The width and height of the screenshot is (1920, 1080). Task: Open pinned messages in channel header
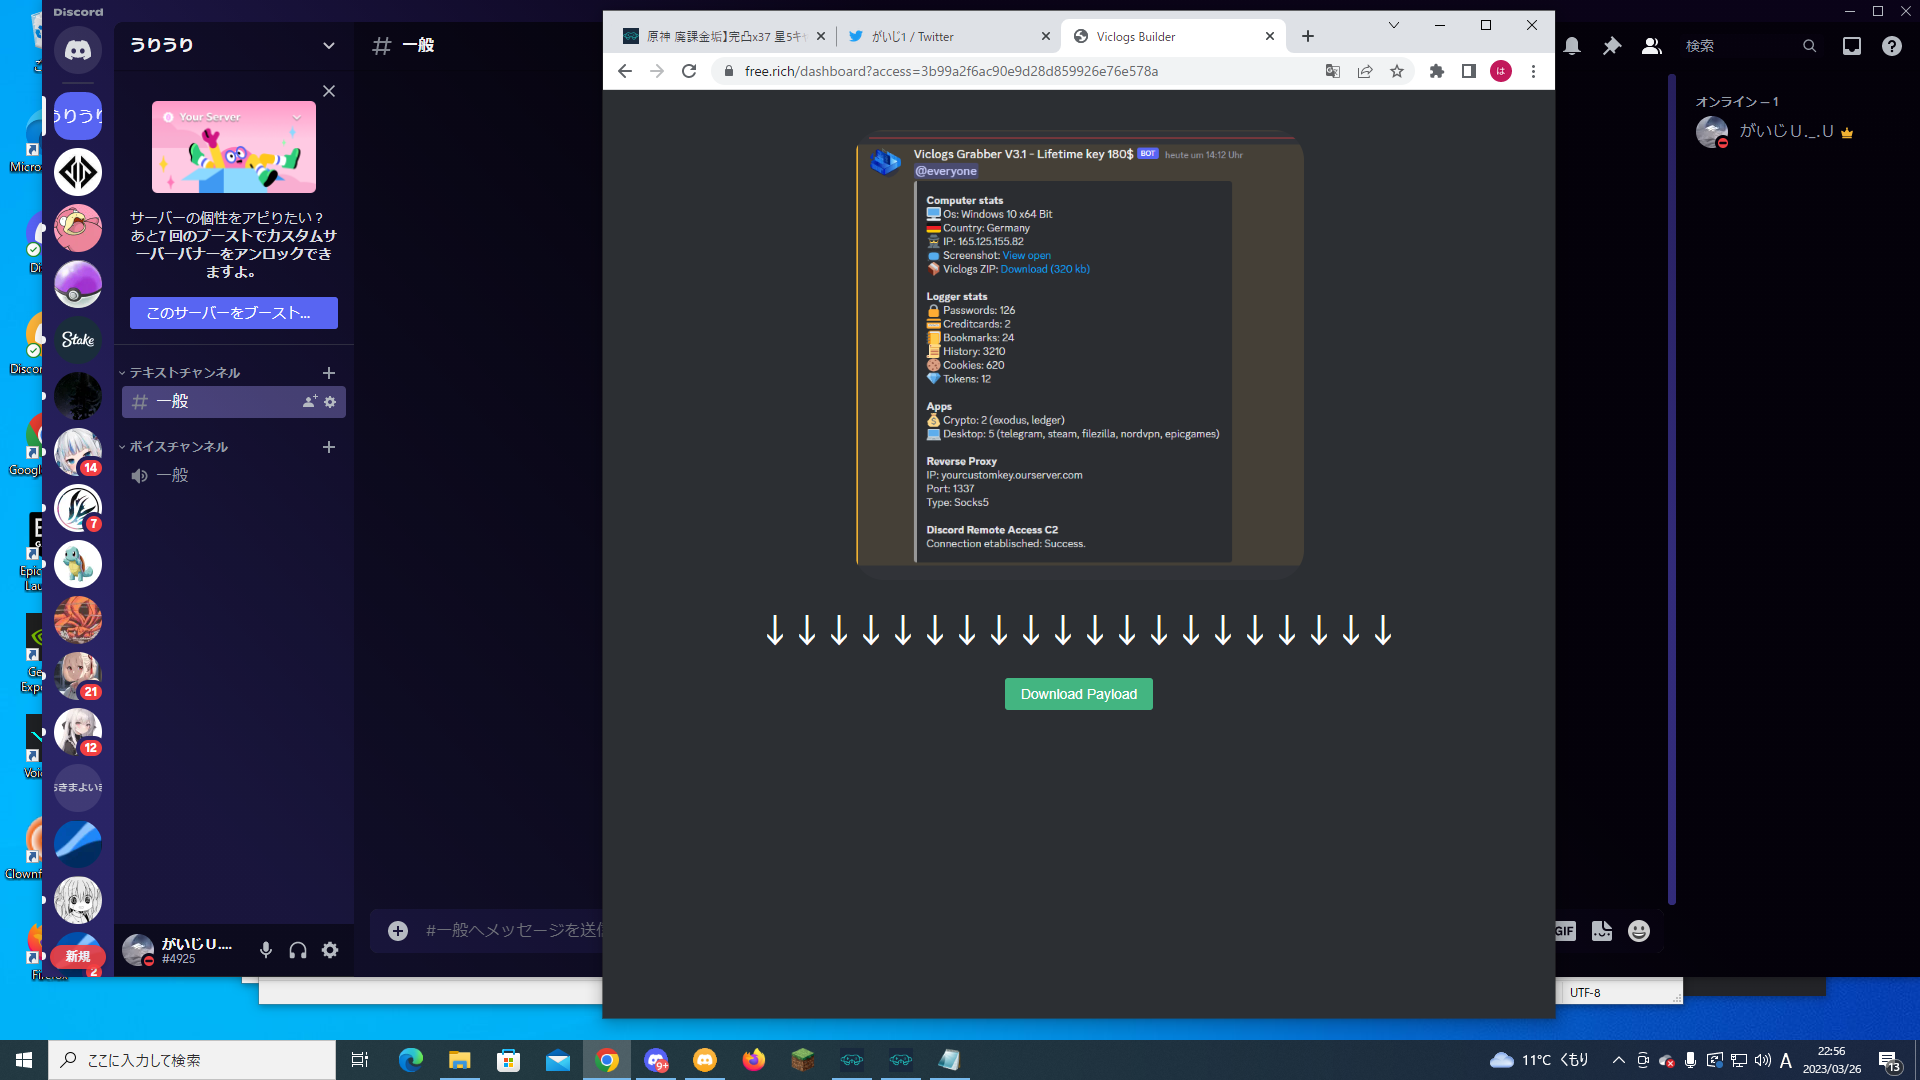click(1611, 46)
